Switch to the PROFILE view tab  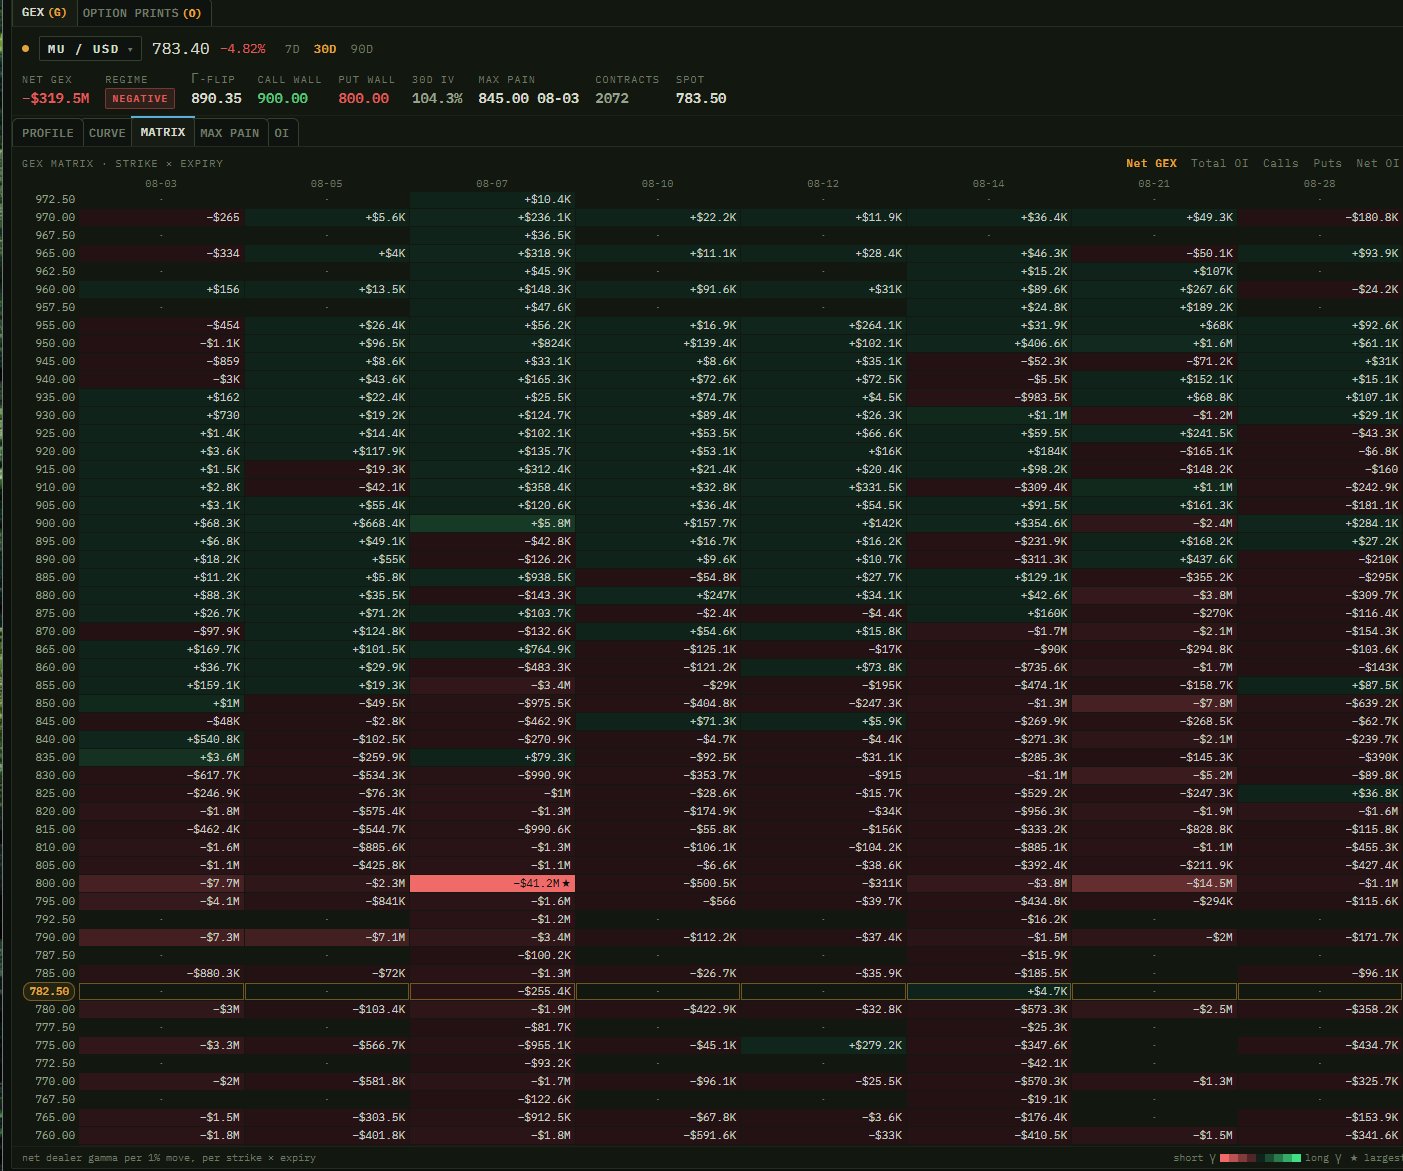click(x=48, y=133)
